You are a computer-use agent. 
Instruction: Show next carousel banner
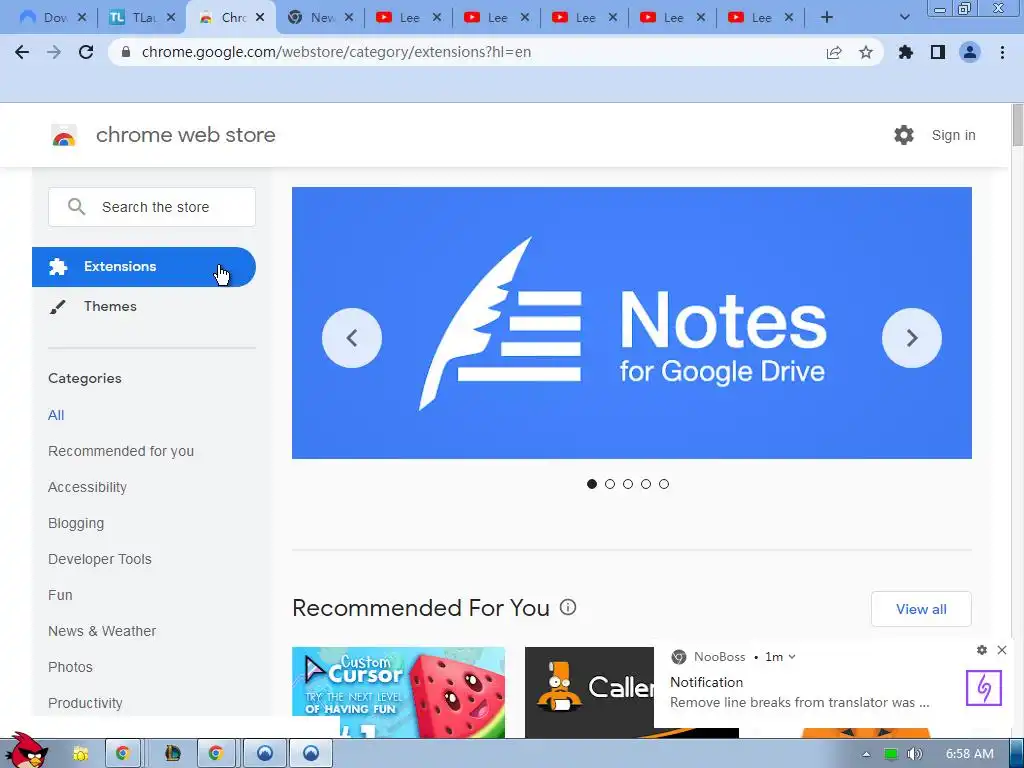[x=912, y=338]
